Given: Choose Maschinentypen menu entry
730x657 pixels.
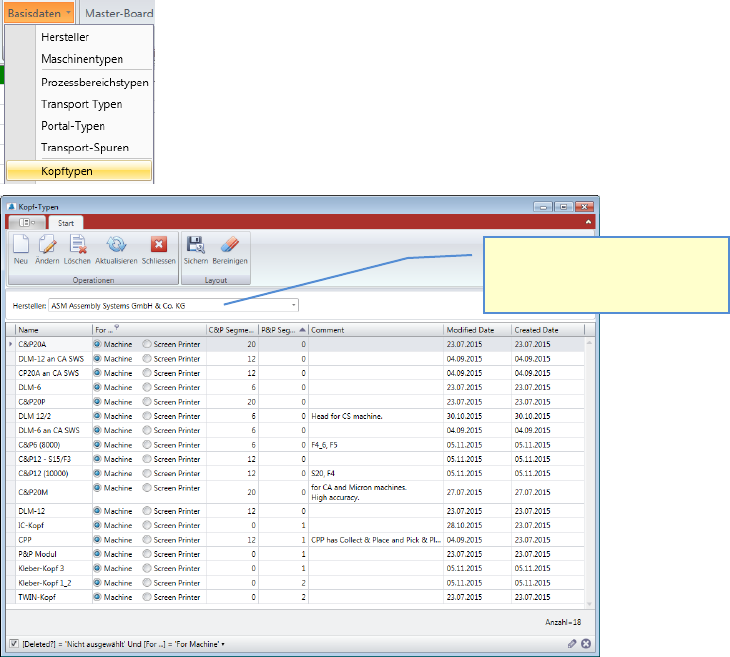Looking at the screenshot, I should [82, 59].
